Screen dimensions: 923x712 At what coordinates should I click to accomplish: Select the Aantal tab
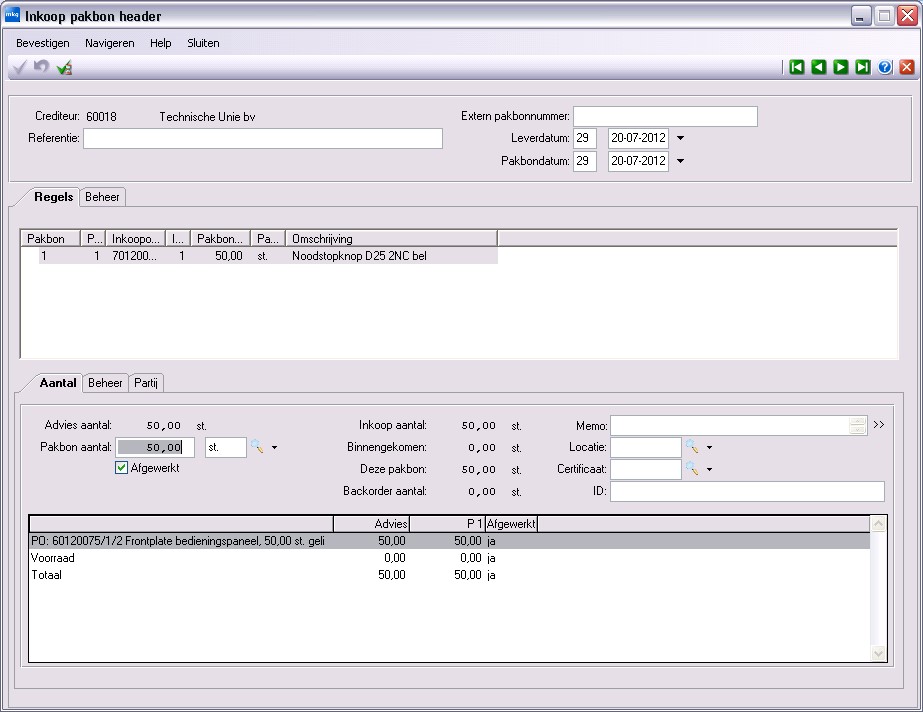pyautogui.click(x=58, y=382)
